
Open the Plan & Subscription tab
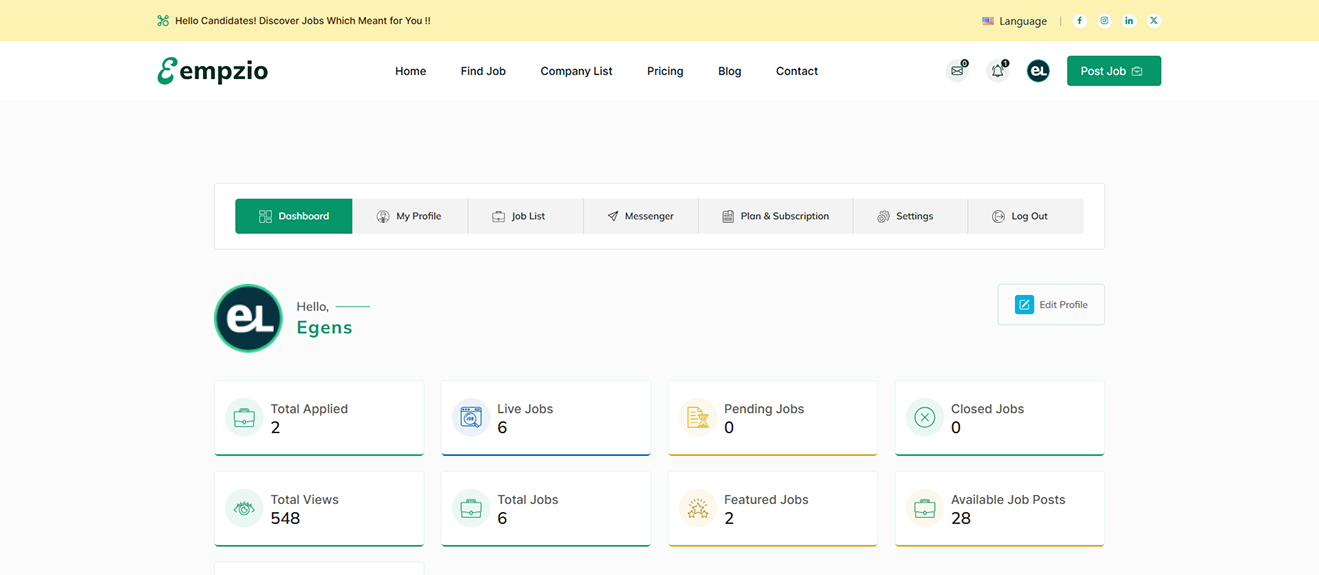776,216
